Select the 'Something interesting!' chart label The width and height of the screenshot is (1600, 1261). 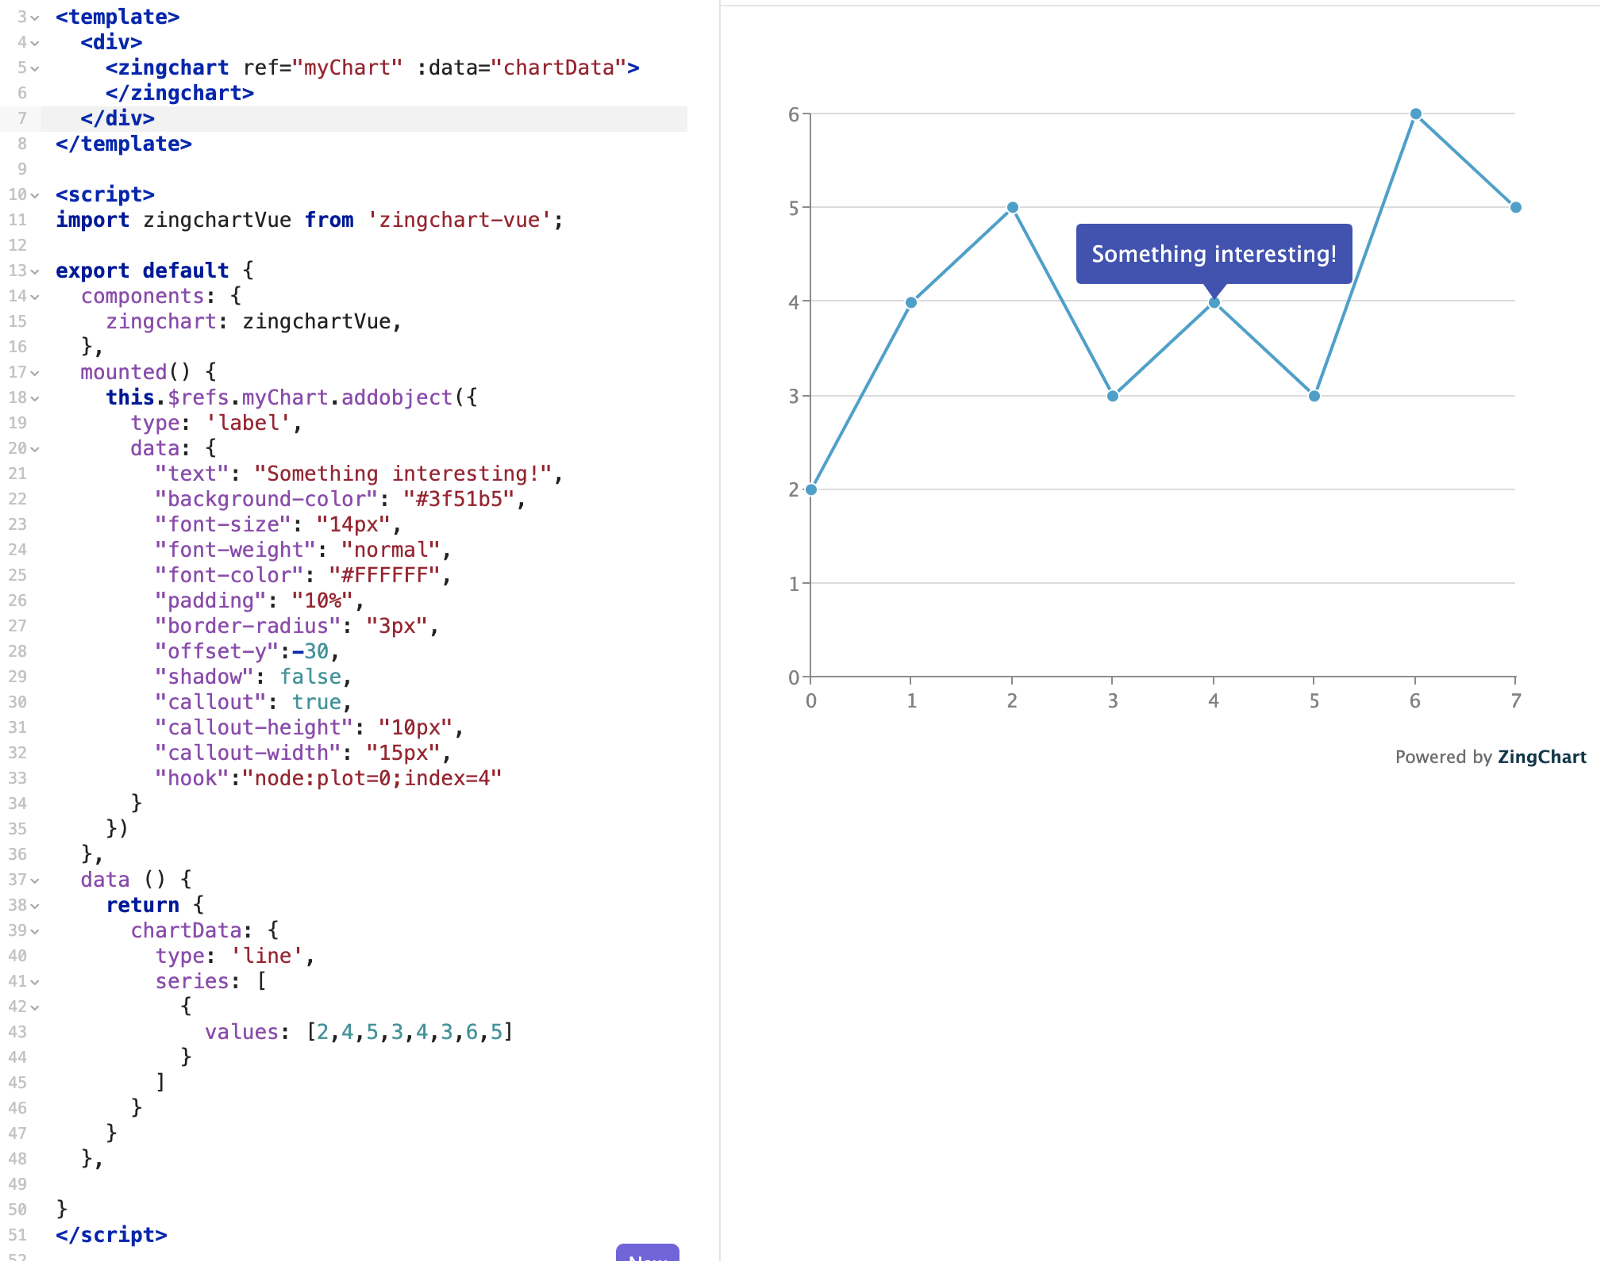click(1214, 254)
